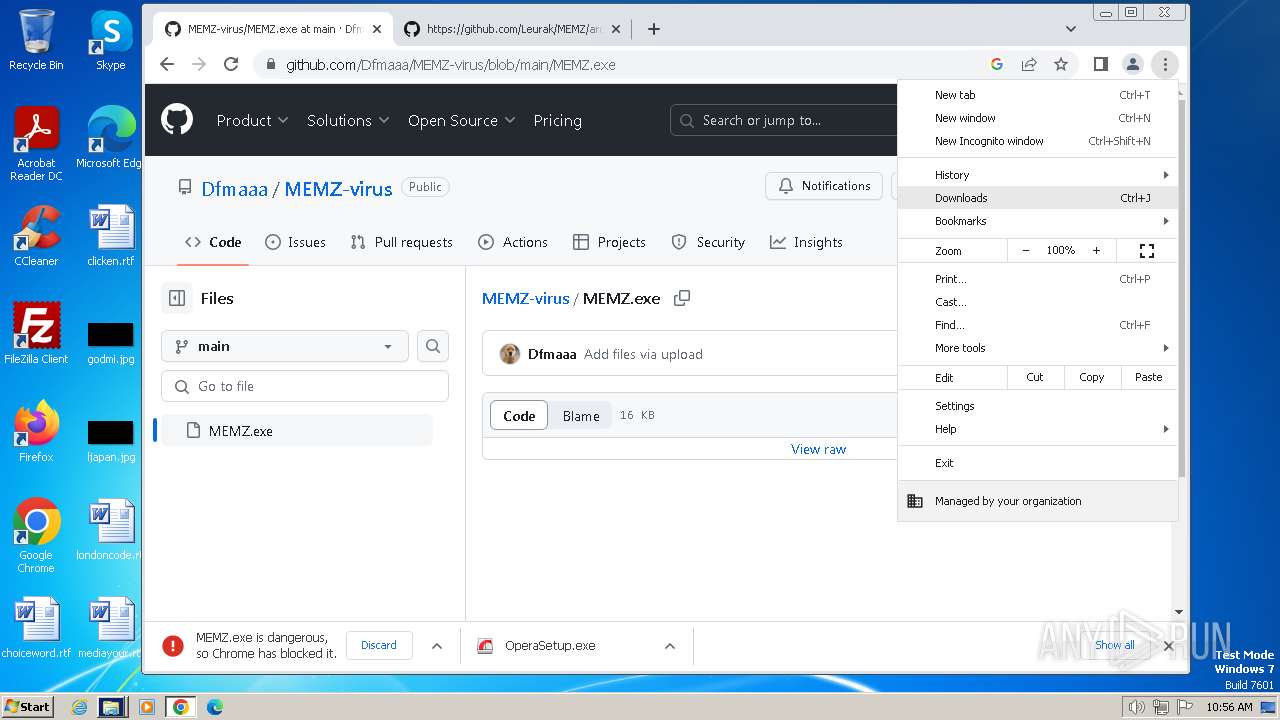Viewport: 1280px width, 720px height.
Task: Choose New Incognito window
Action: click(1038, 141)
